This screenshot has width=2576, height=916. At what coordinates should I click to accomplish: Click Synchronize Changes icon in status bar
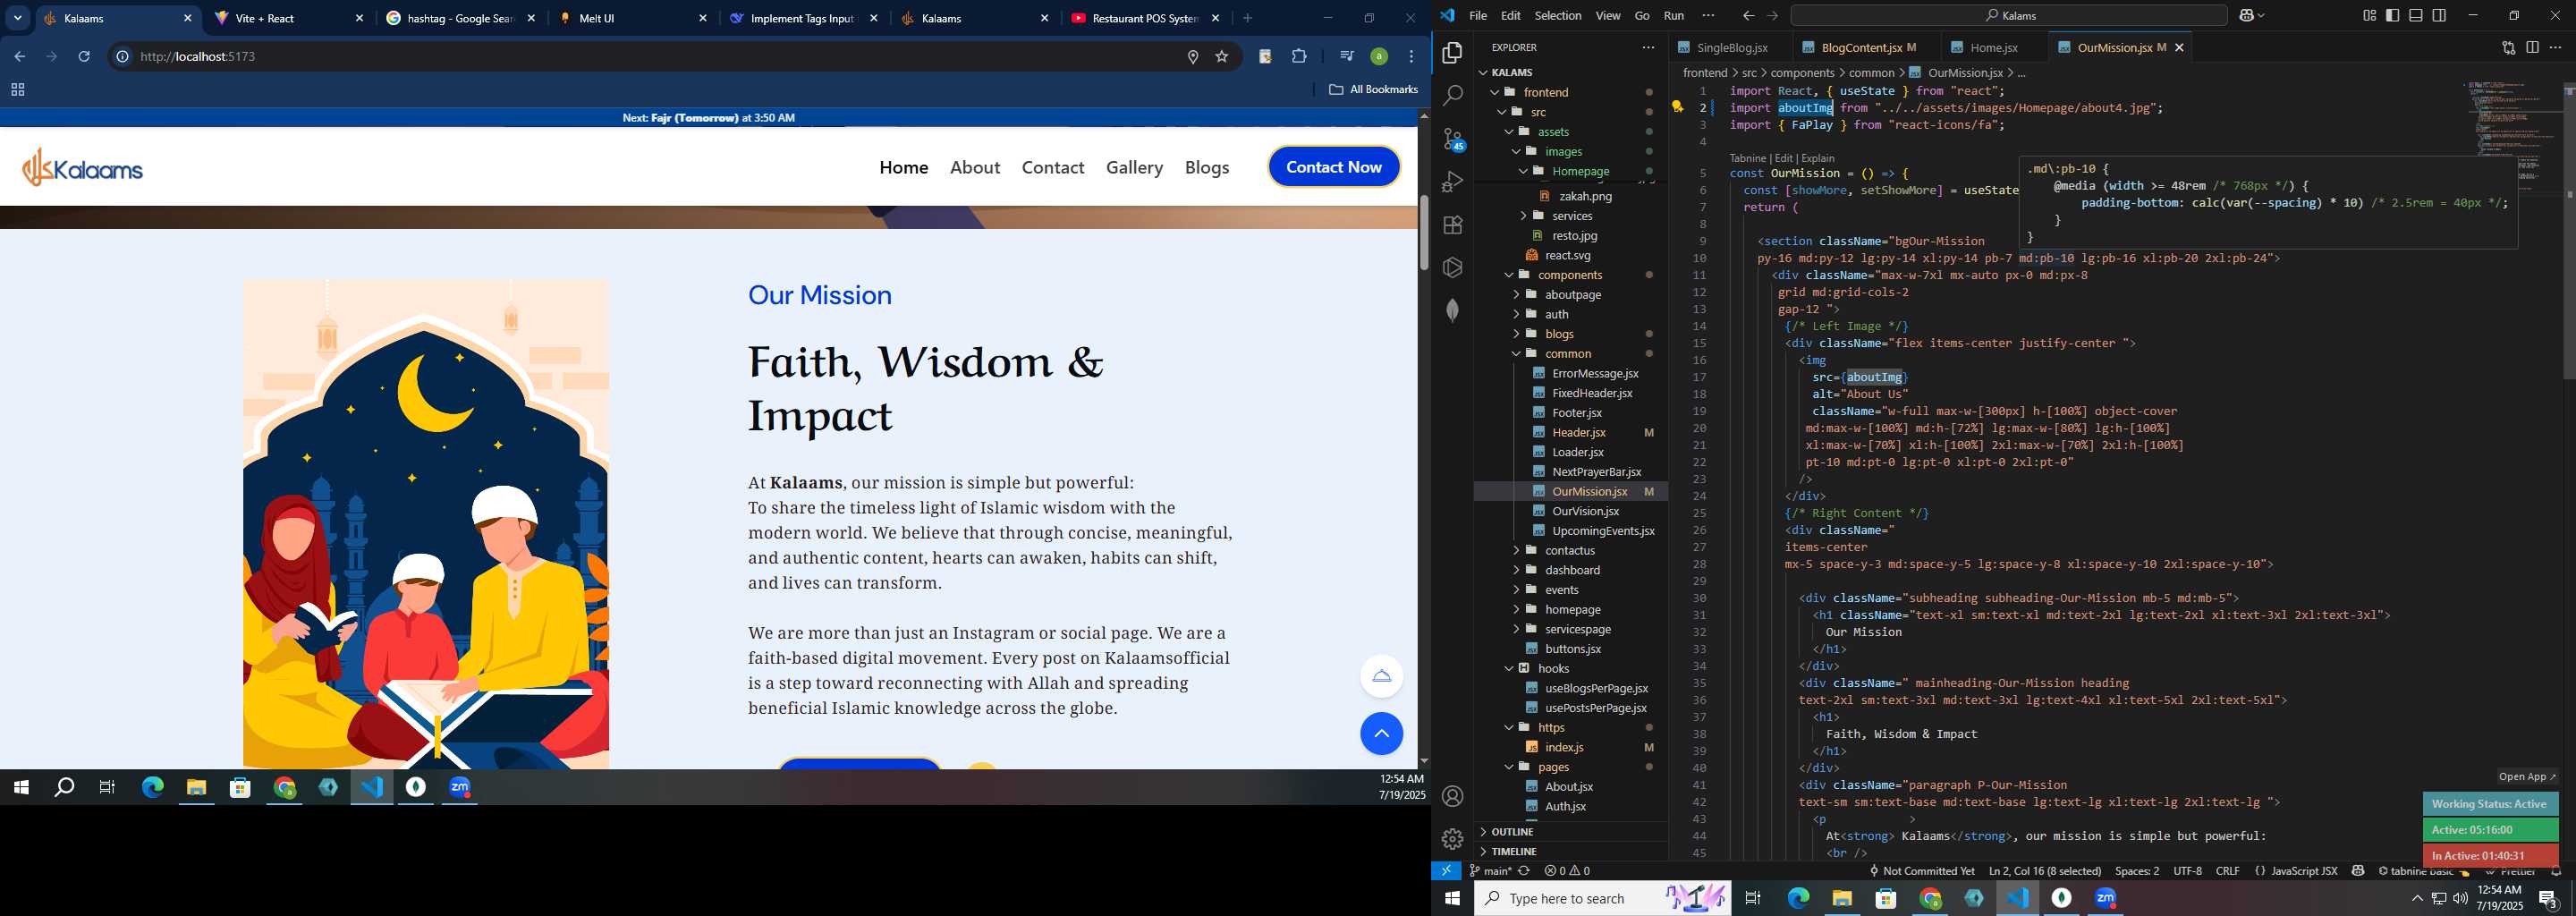coord(1523,871)
